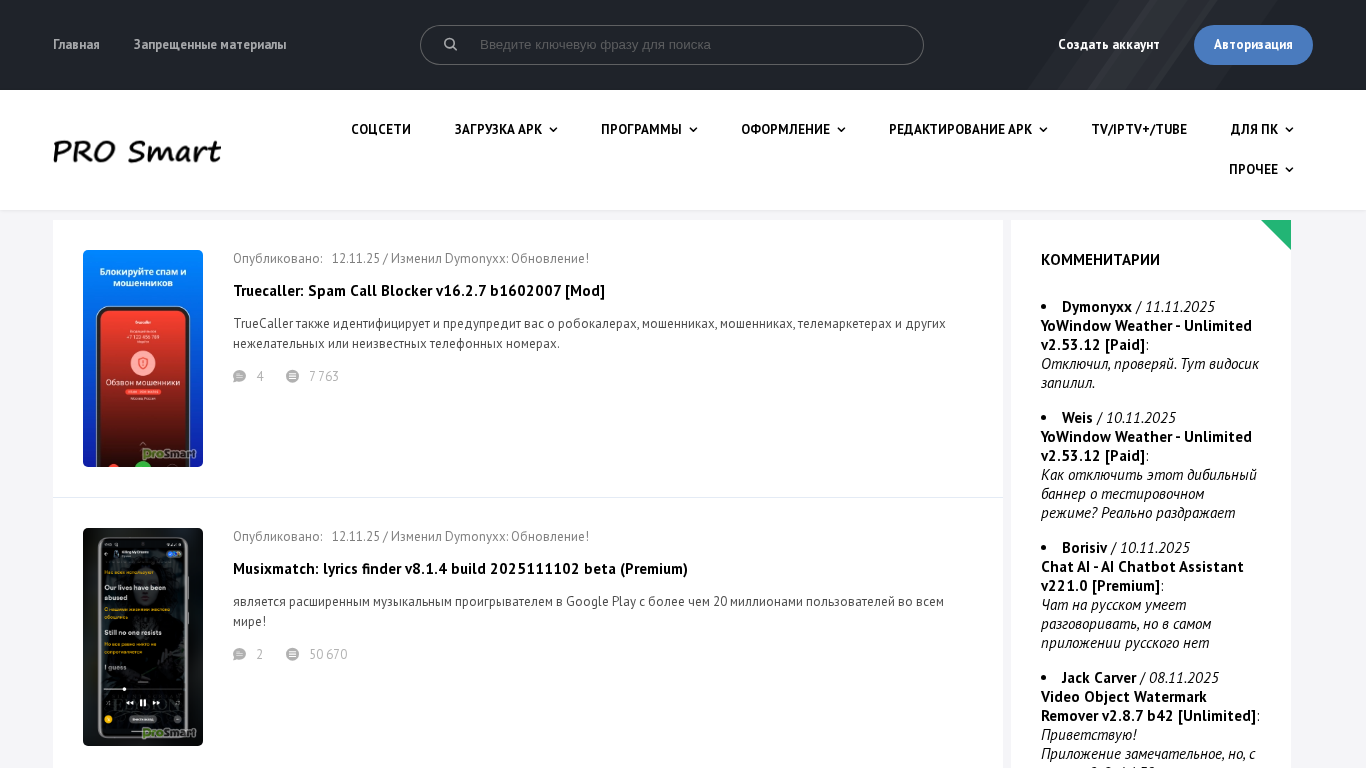Go to the Соцсети menu item
Viewport: 1366px width, 768px height.
pyautogui.click(x=381, y=130)
